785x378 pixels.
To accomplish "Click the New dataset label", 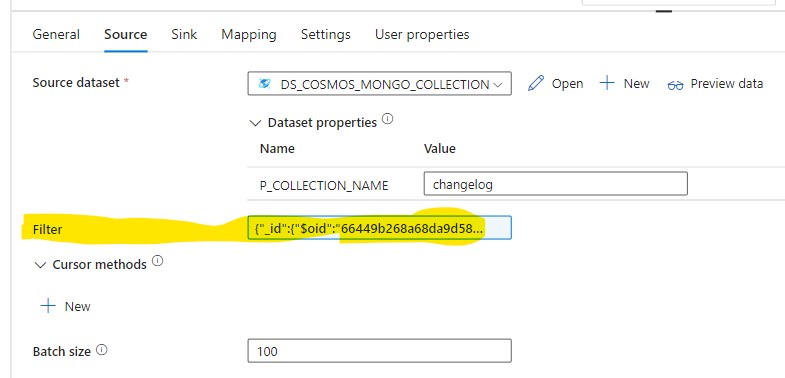I will coord(636,84).
